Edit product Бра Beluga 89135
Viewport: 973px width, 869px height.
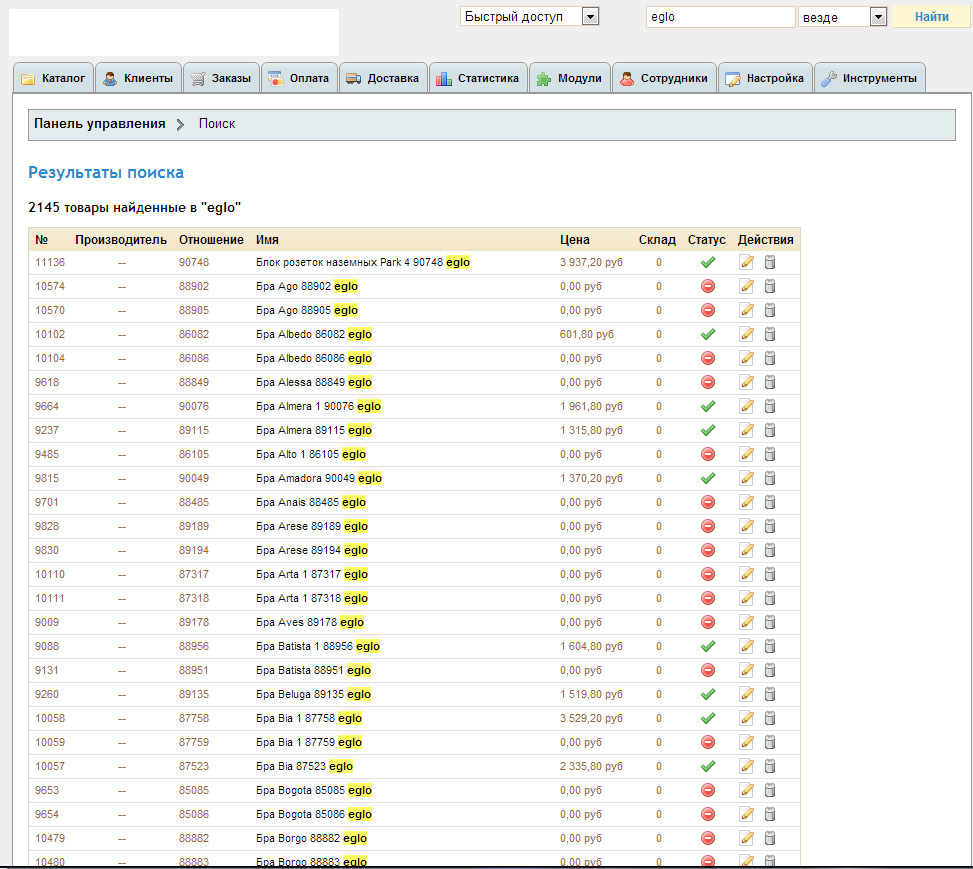747,695
